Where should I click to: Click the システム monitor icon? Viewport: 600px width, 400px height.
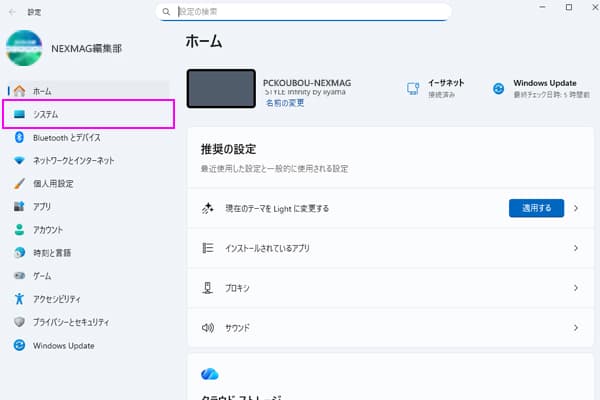click(x=19, y=114)
